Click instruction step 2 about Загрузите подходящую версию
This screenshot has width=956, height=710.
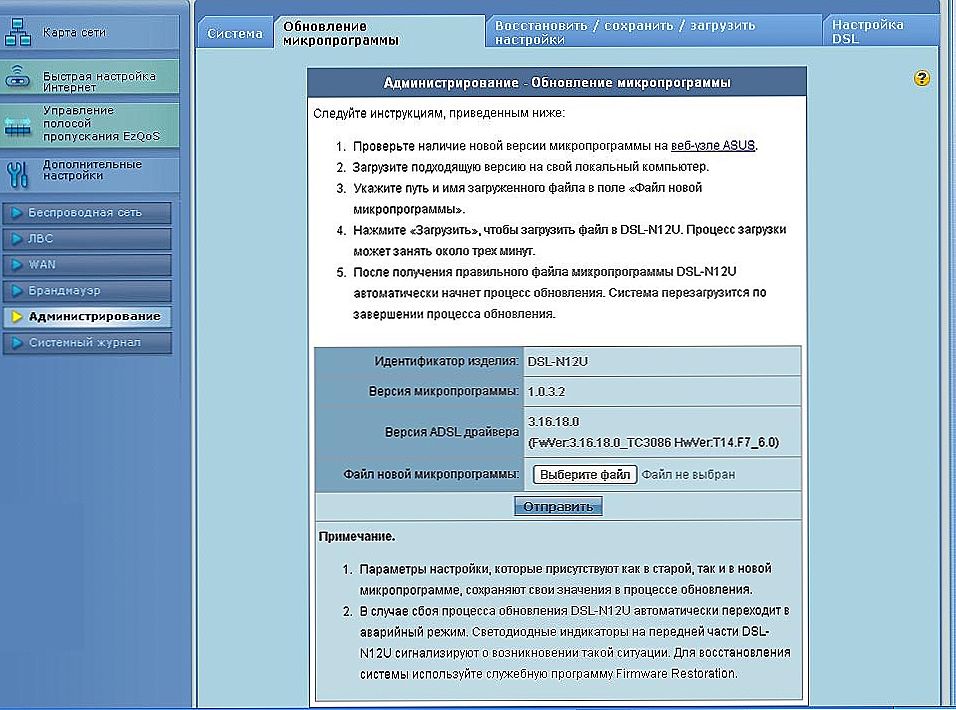[530, 167]
